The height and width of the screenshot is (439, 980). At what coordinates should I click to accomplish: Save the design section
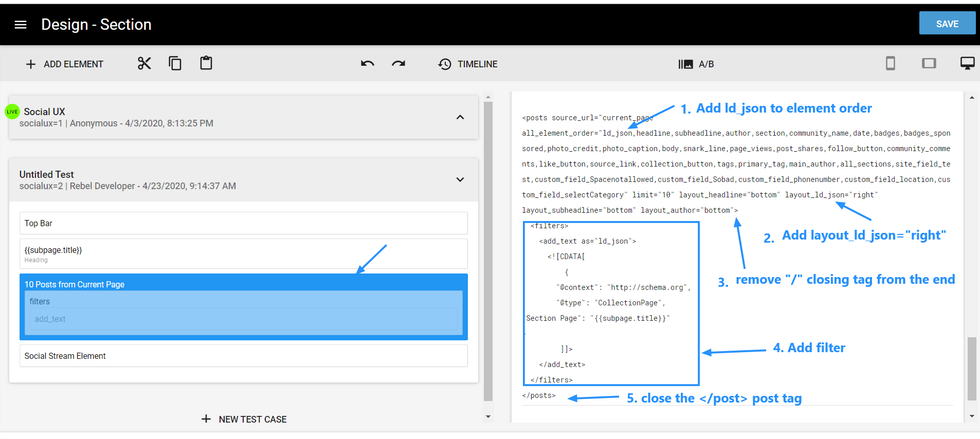point(946,24)
